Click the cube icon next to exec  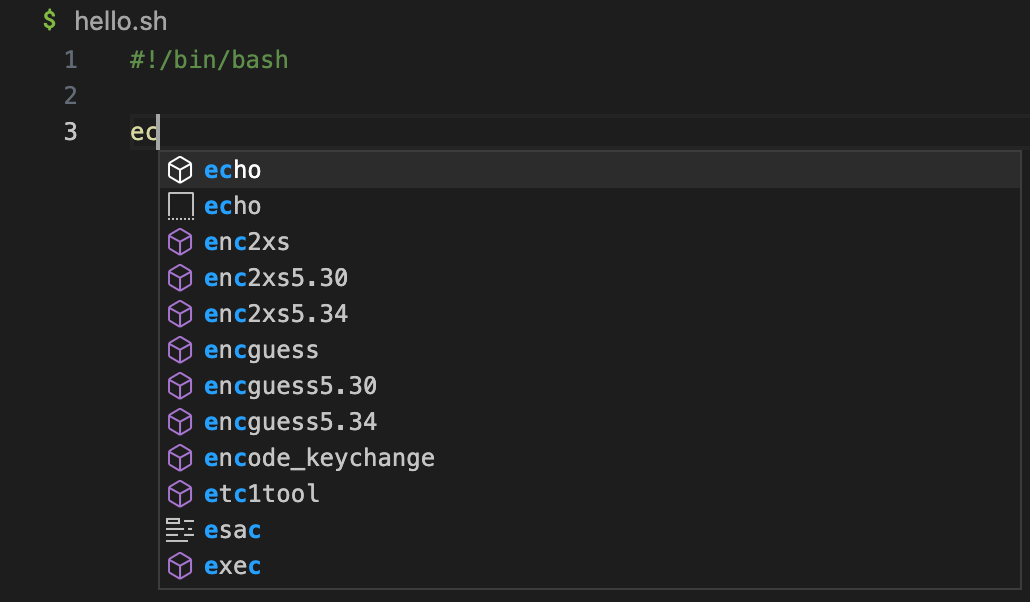pos(179,566)
